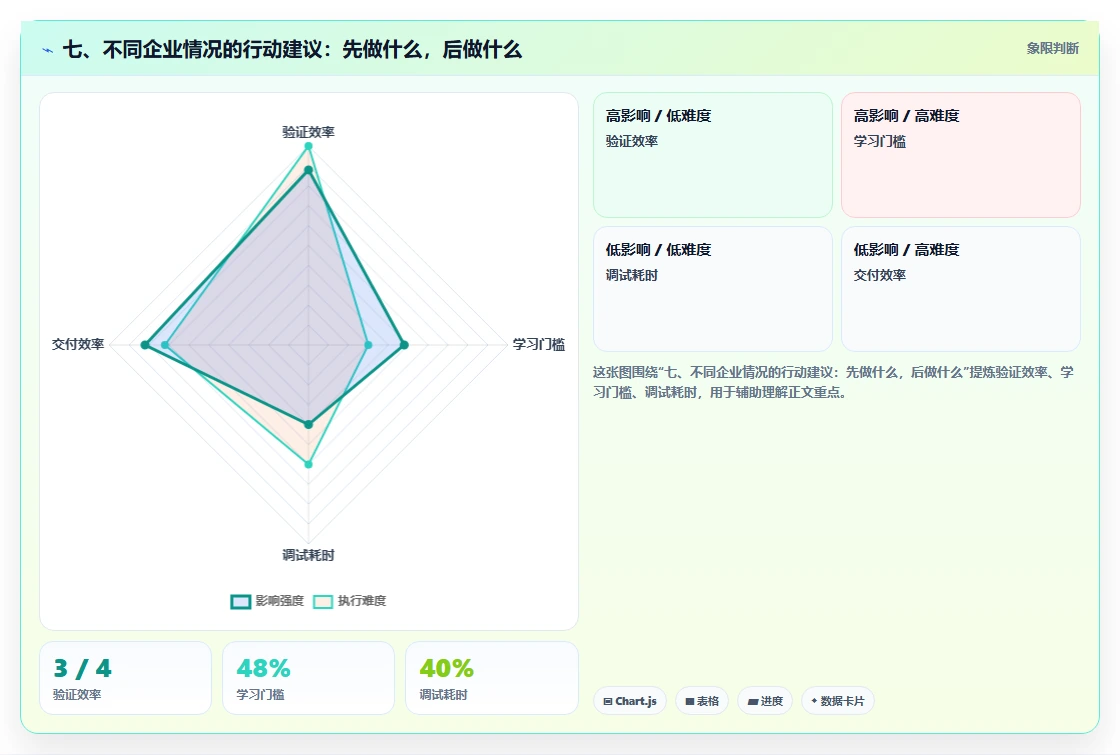Click the 象限判断 label in the header
This screenshot has width=1120, height=755.
click(1053, 49)
